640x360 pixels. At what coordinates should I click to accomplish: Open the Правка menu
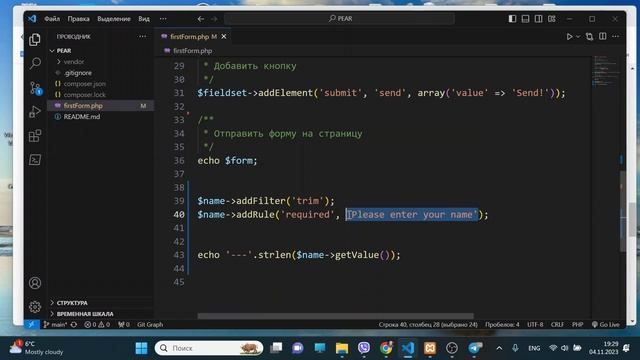[x=78, y=19]
